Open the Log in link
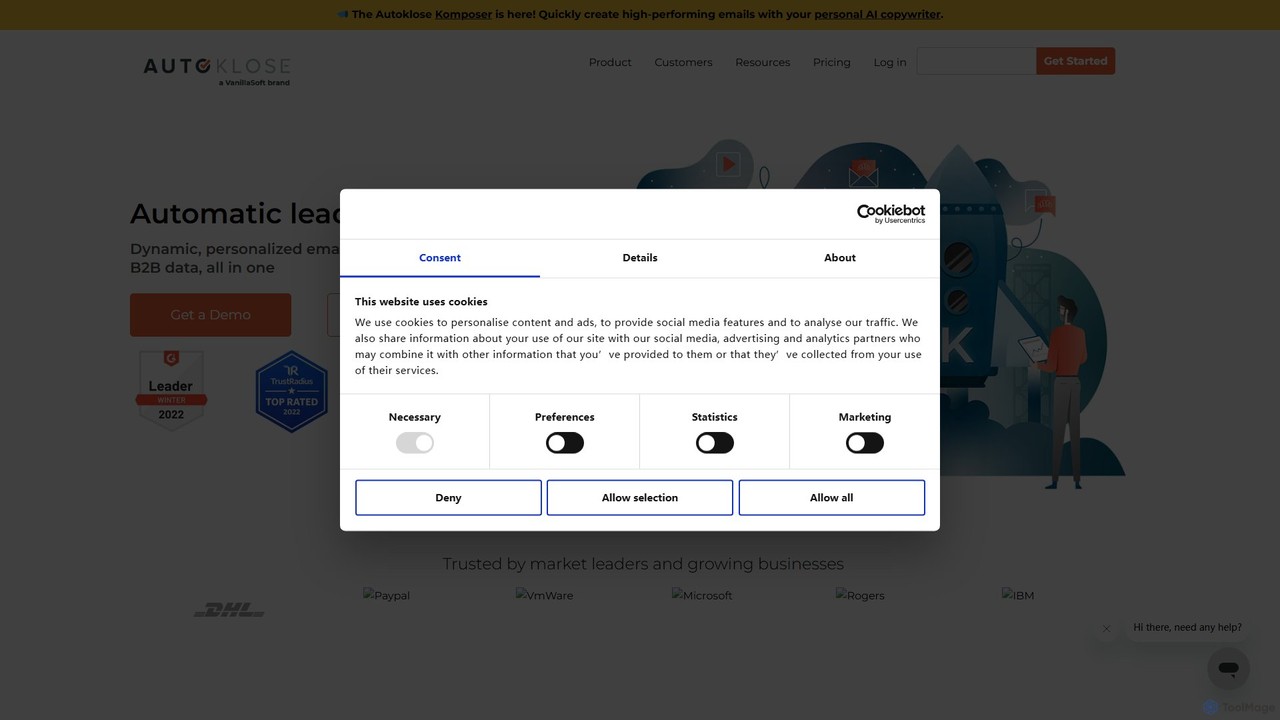 [890, 62]
